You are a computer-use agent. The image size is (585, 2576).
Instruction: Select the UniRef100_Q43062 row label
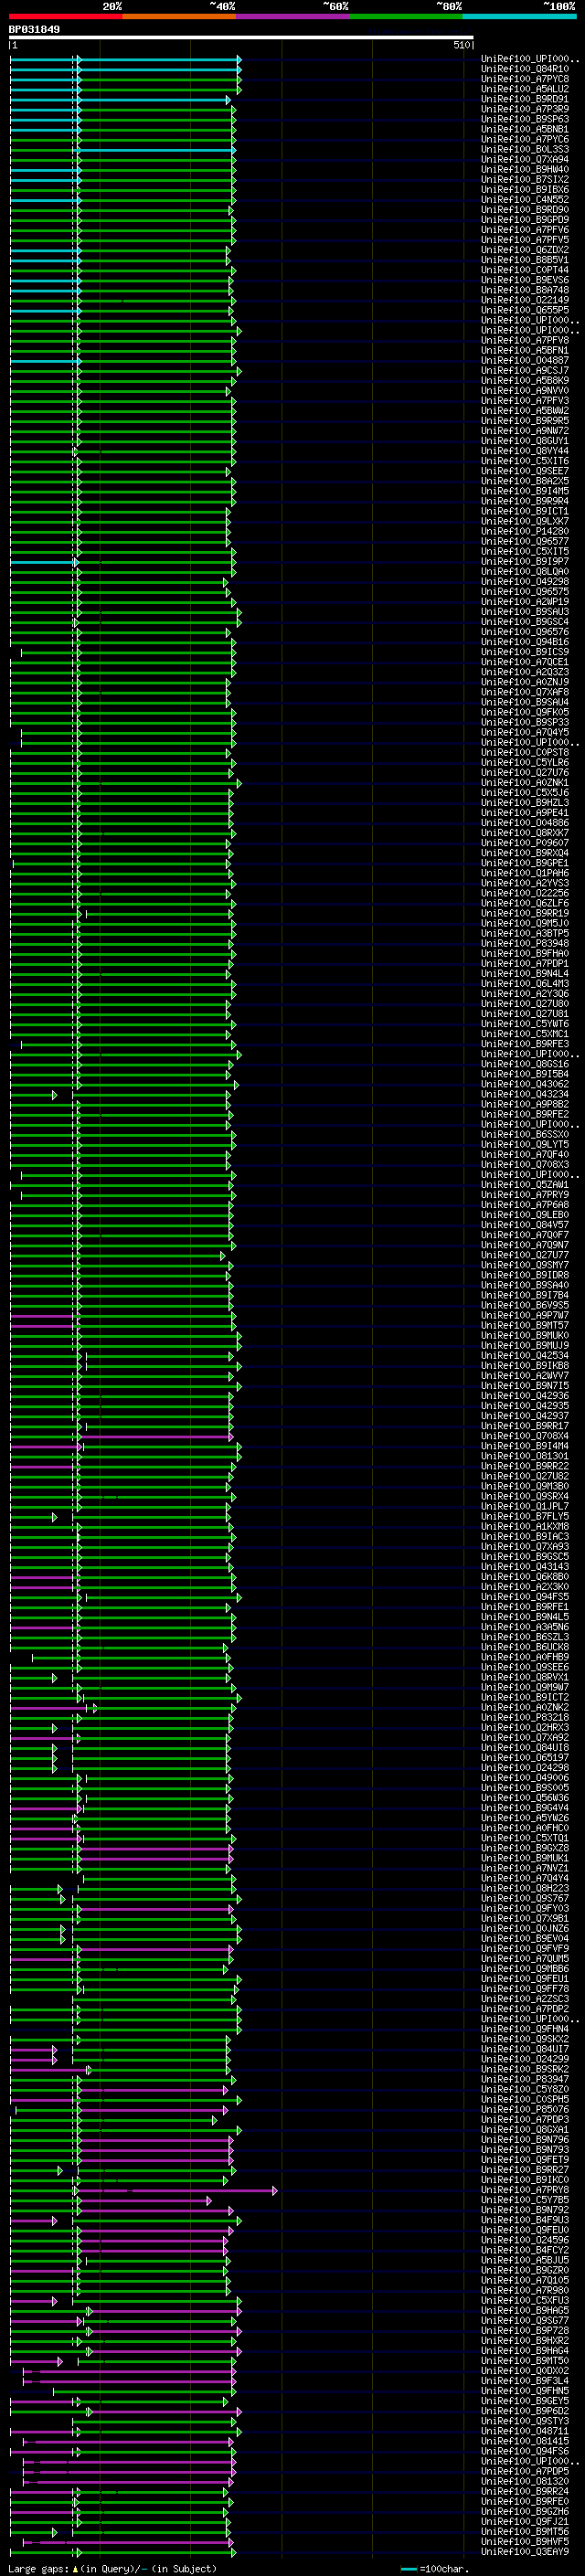coord(525,1084)
